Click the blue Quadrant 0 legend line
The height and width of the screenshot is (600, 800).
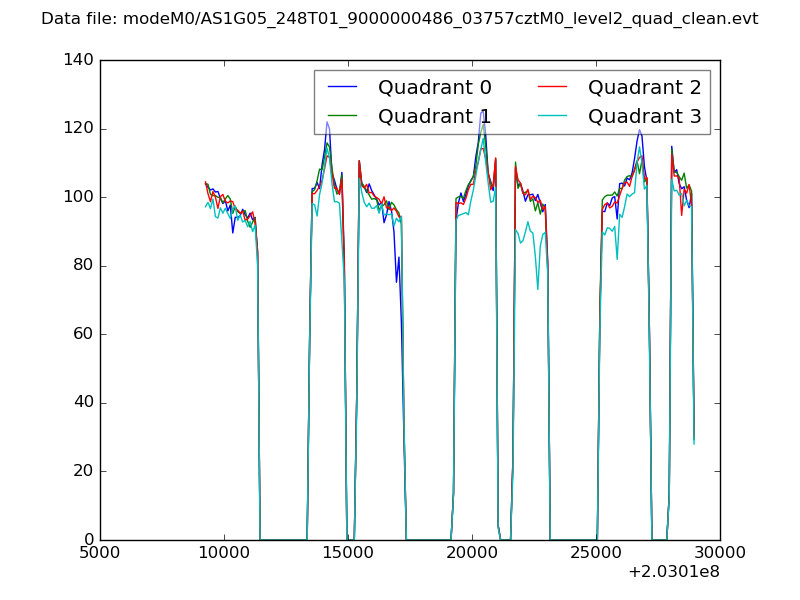pos(343,88)
